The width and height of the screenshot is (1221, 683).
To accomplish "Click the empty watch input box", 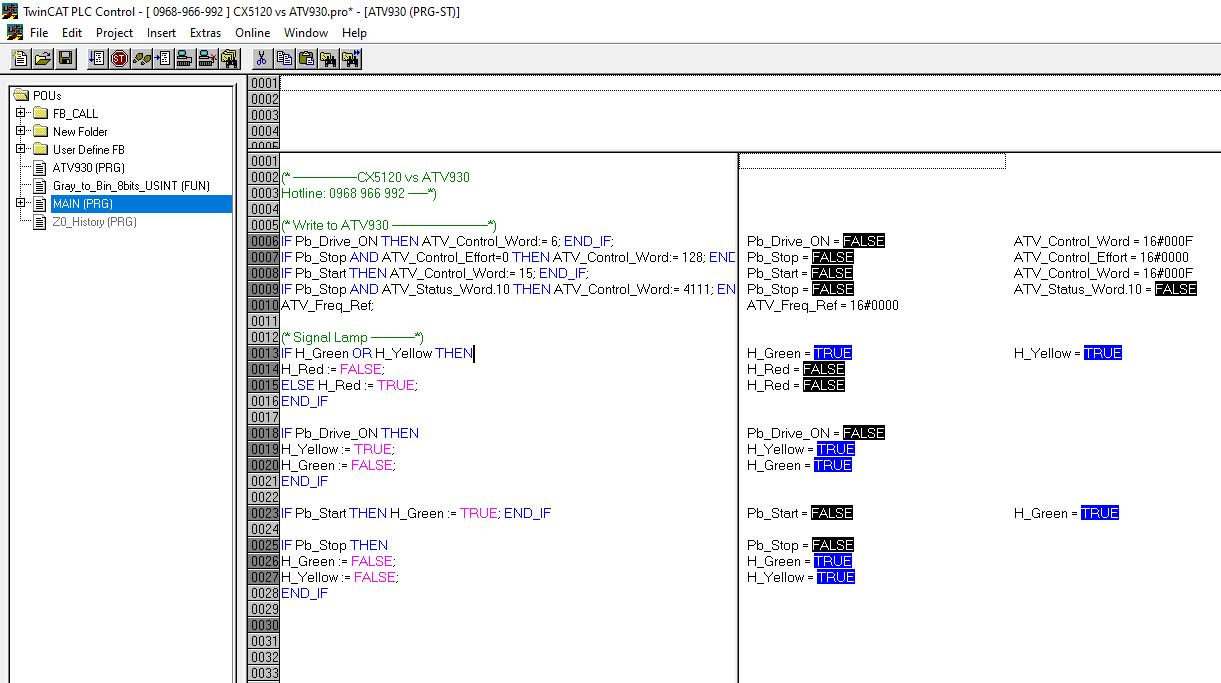I will (x=872, y=161).
